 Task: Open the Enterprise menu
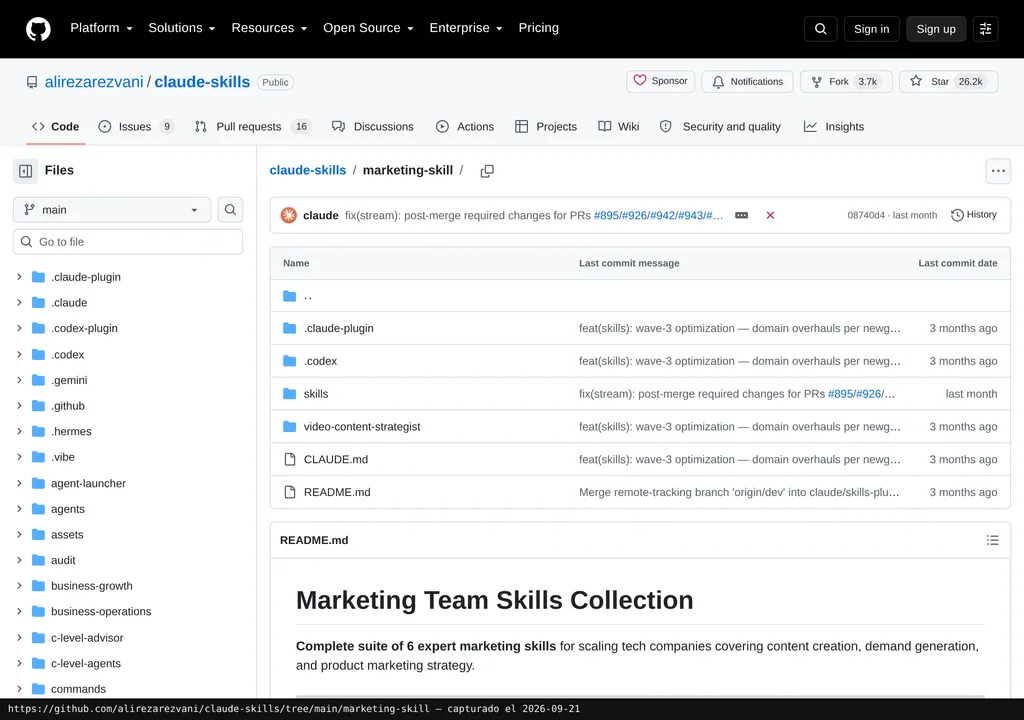(466, 28)
